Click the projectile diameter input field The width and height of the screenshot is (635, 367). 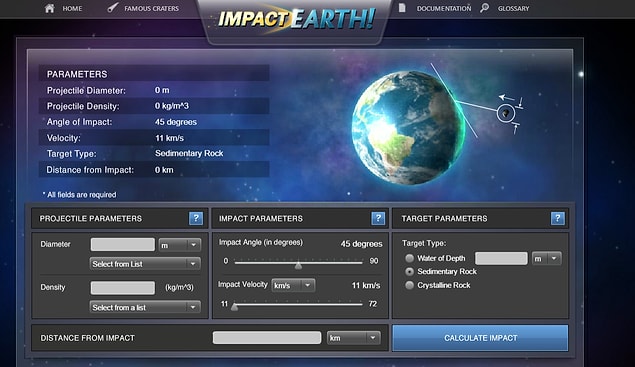pos(123,245)
